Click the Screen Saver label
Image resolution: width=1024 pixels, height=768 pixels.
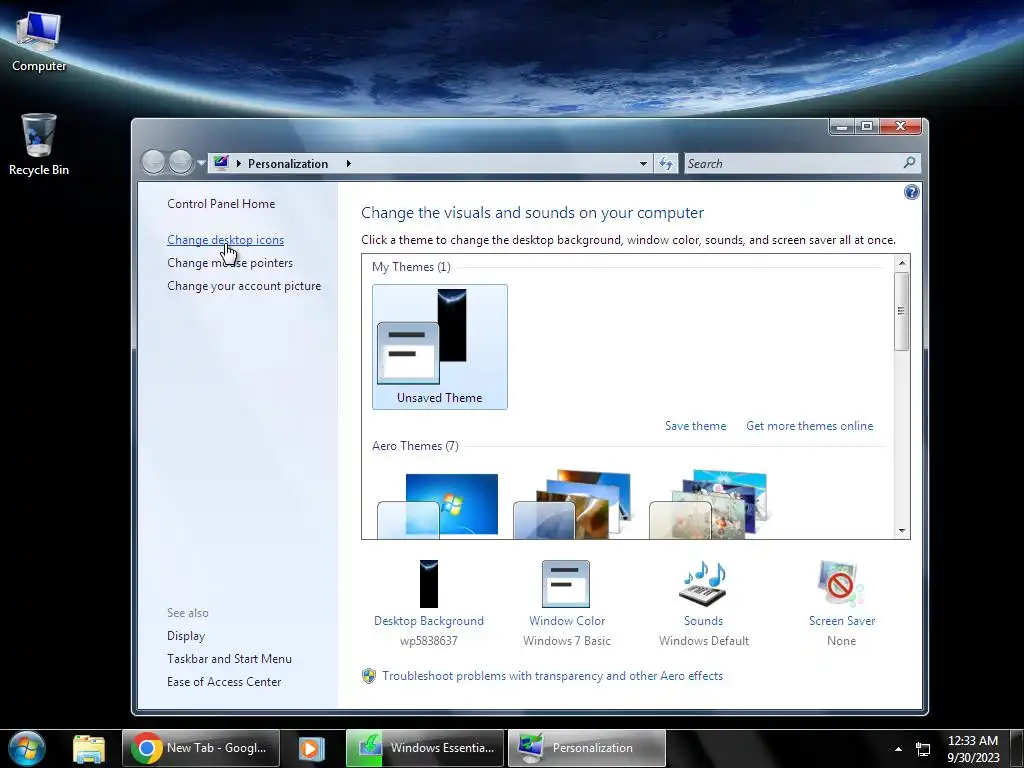(x=842, y=621)
